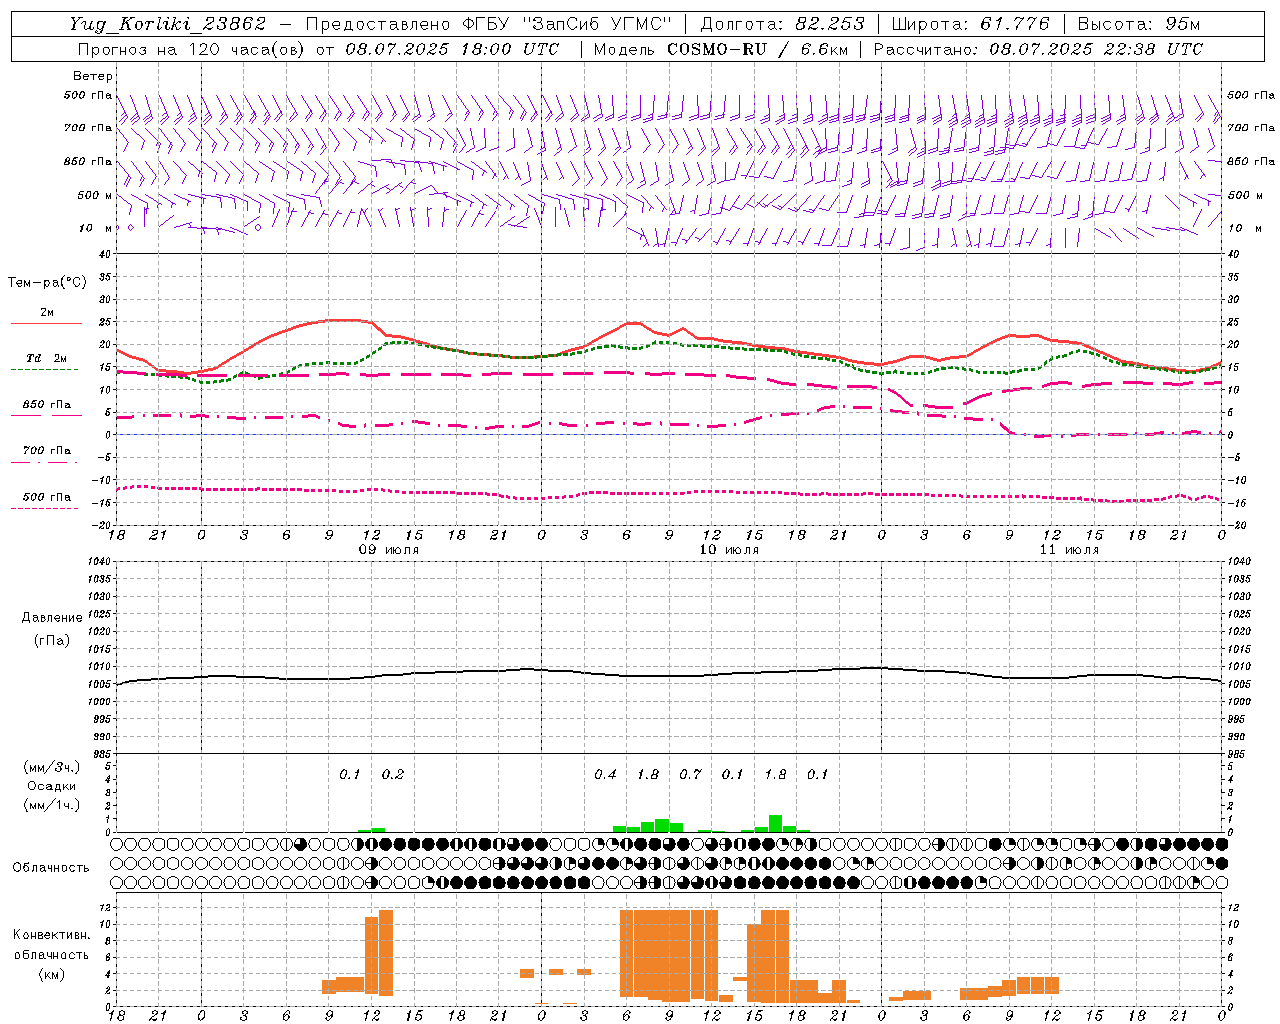This screenshot has height=1024, width=1280.
Task: Select the Осадки precipitation label
Action: click(52, 786)
